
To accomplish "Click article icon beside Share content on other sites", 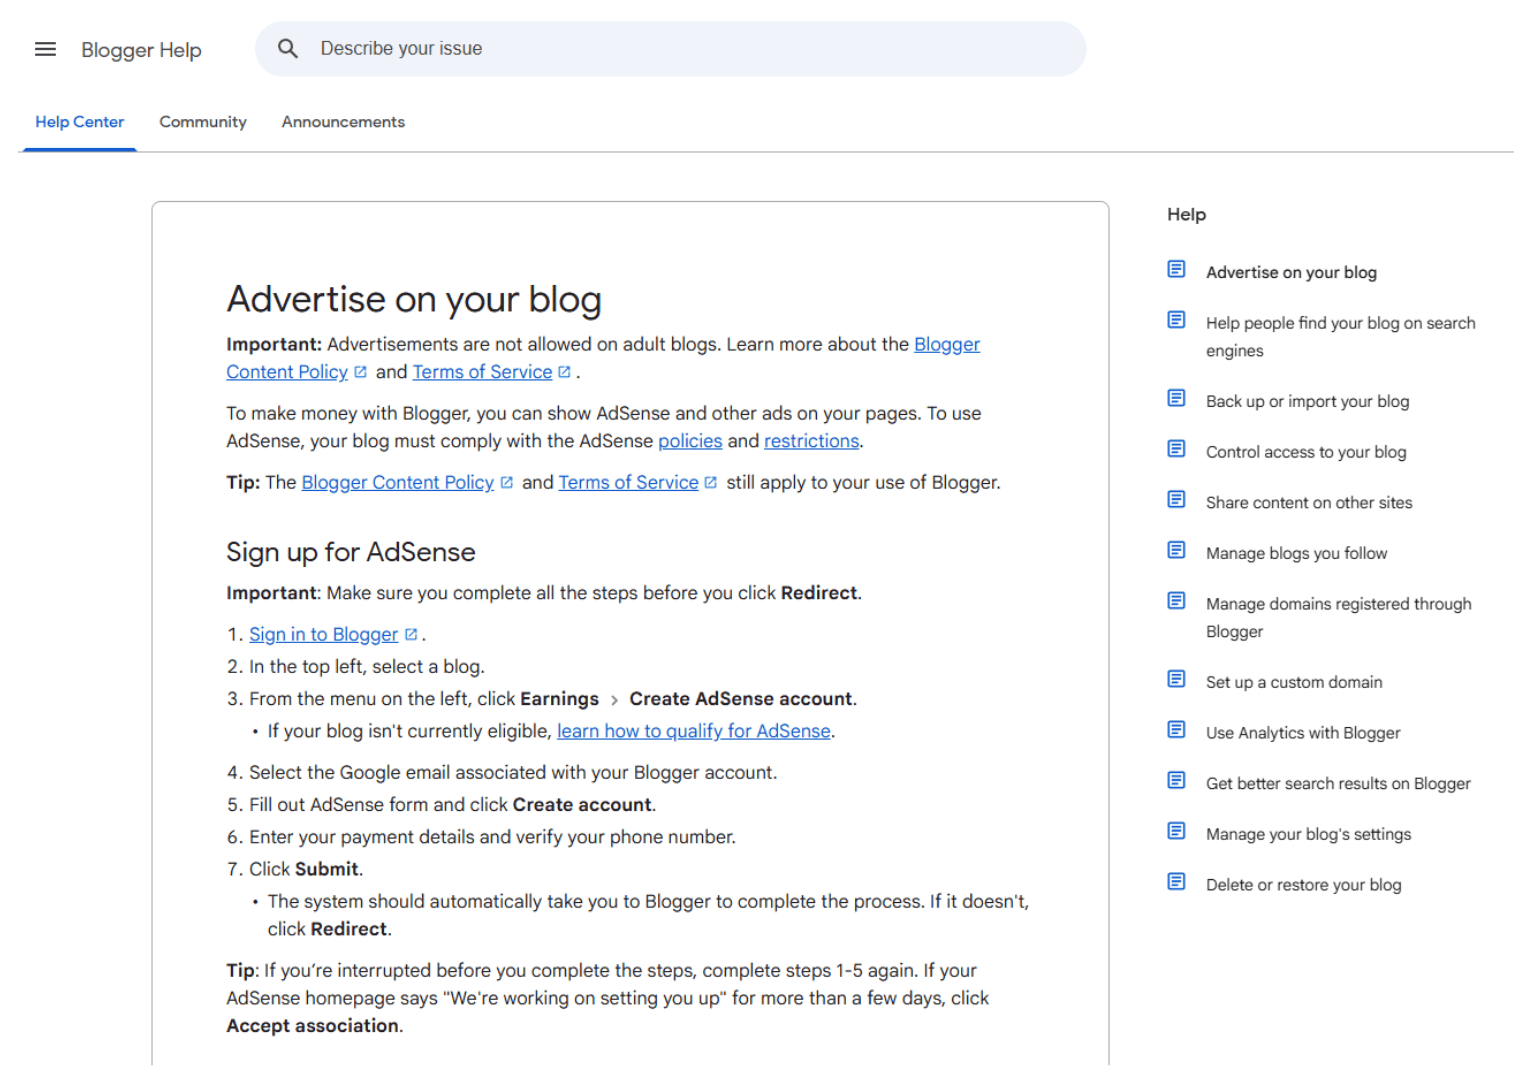I will click(1176, 499).
